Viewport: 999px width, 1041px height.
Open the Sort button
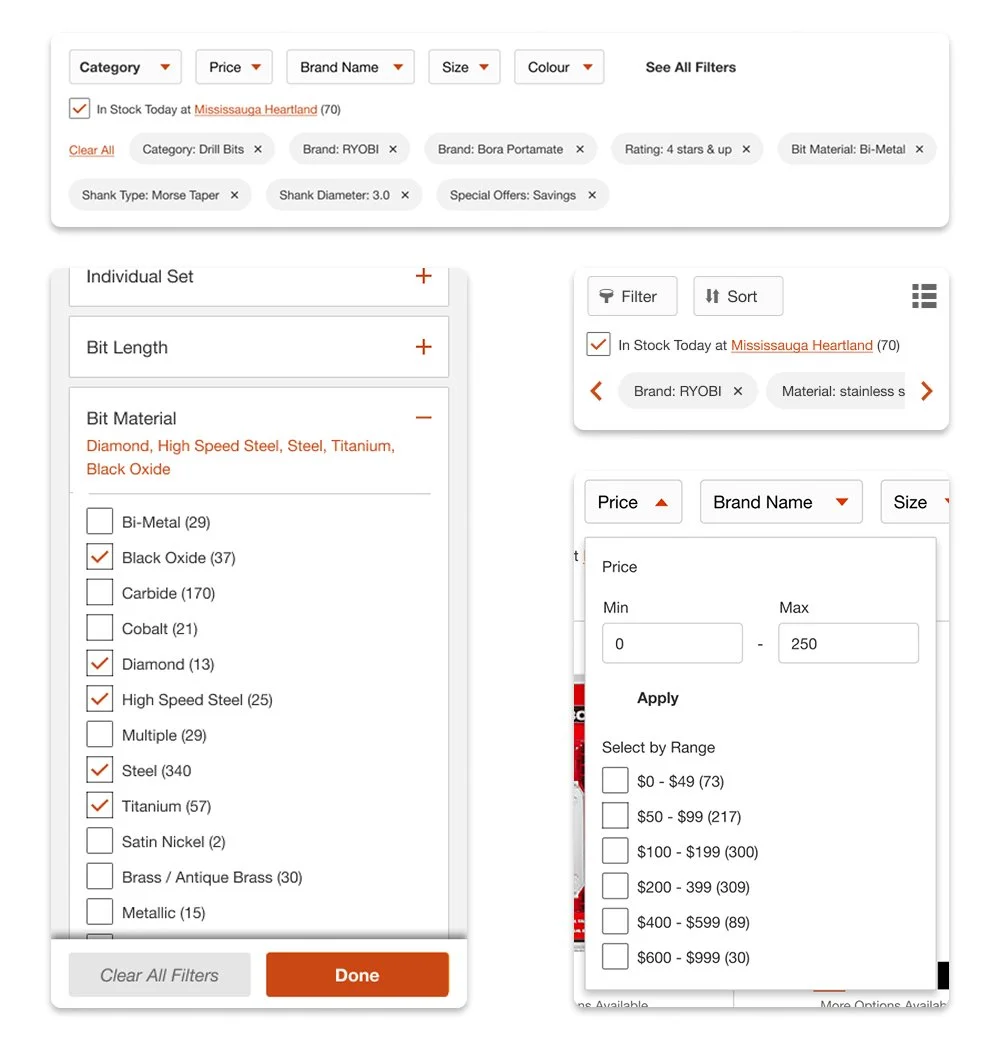(738, 296)
